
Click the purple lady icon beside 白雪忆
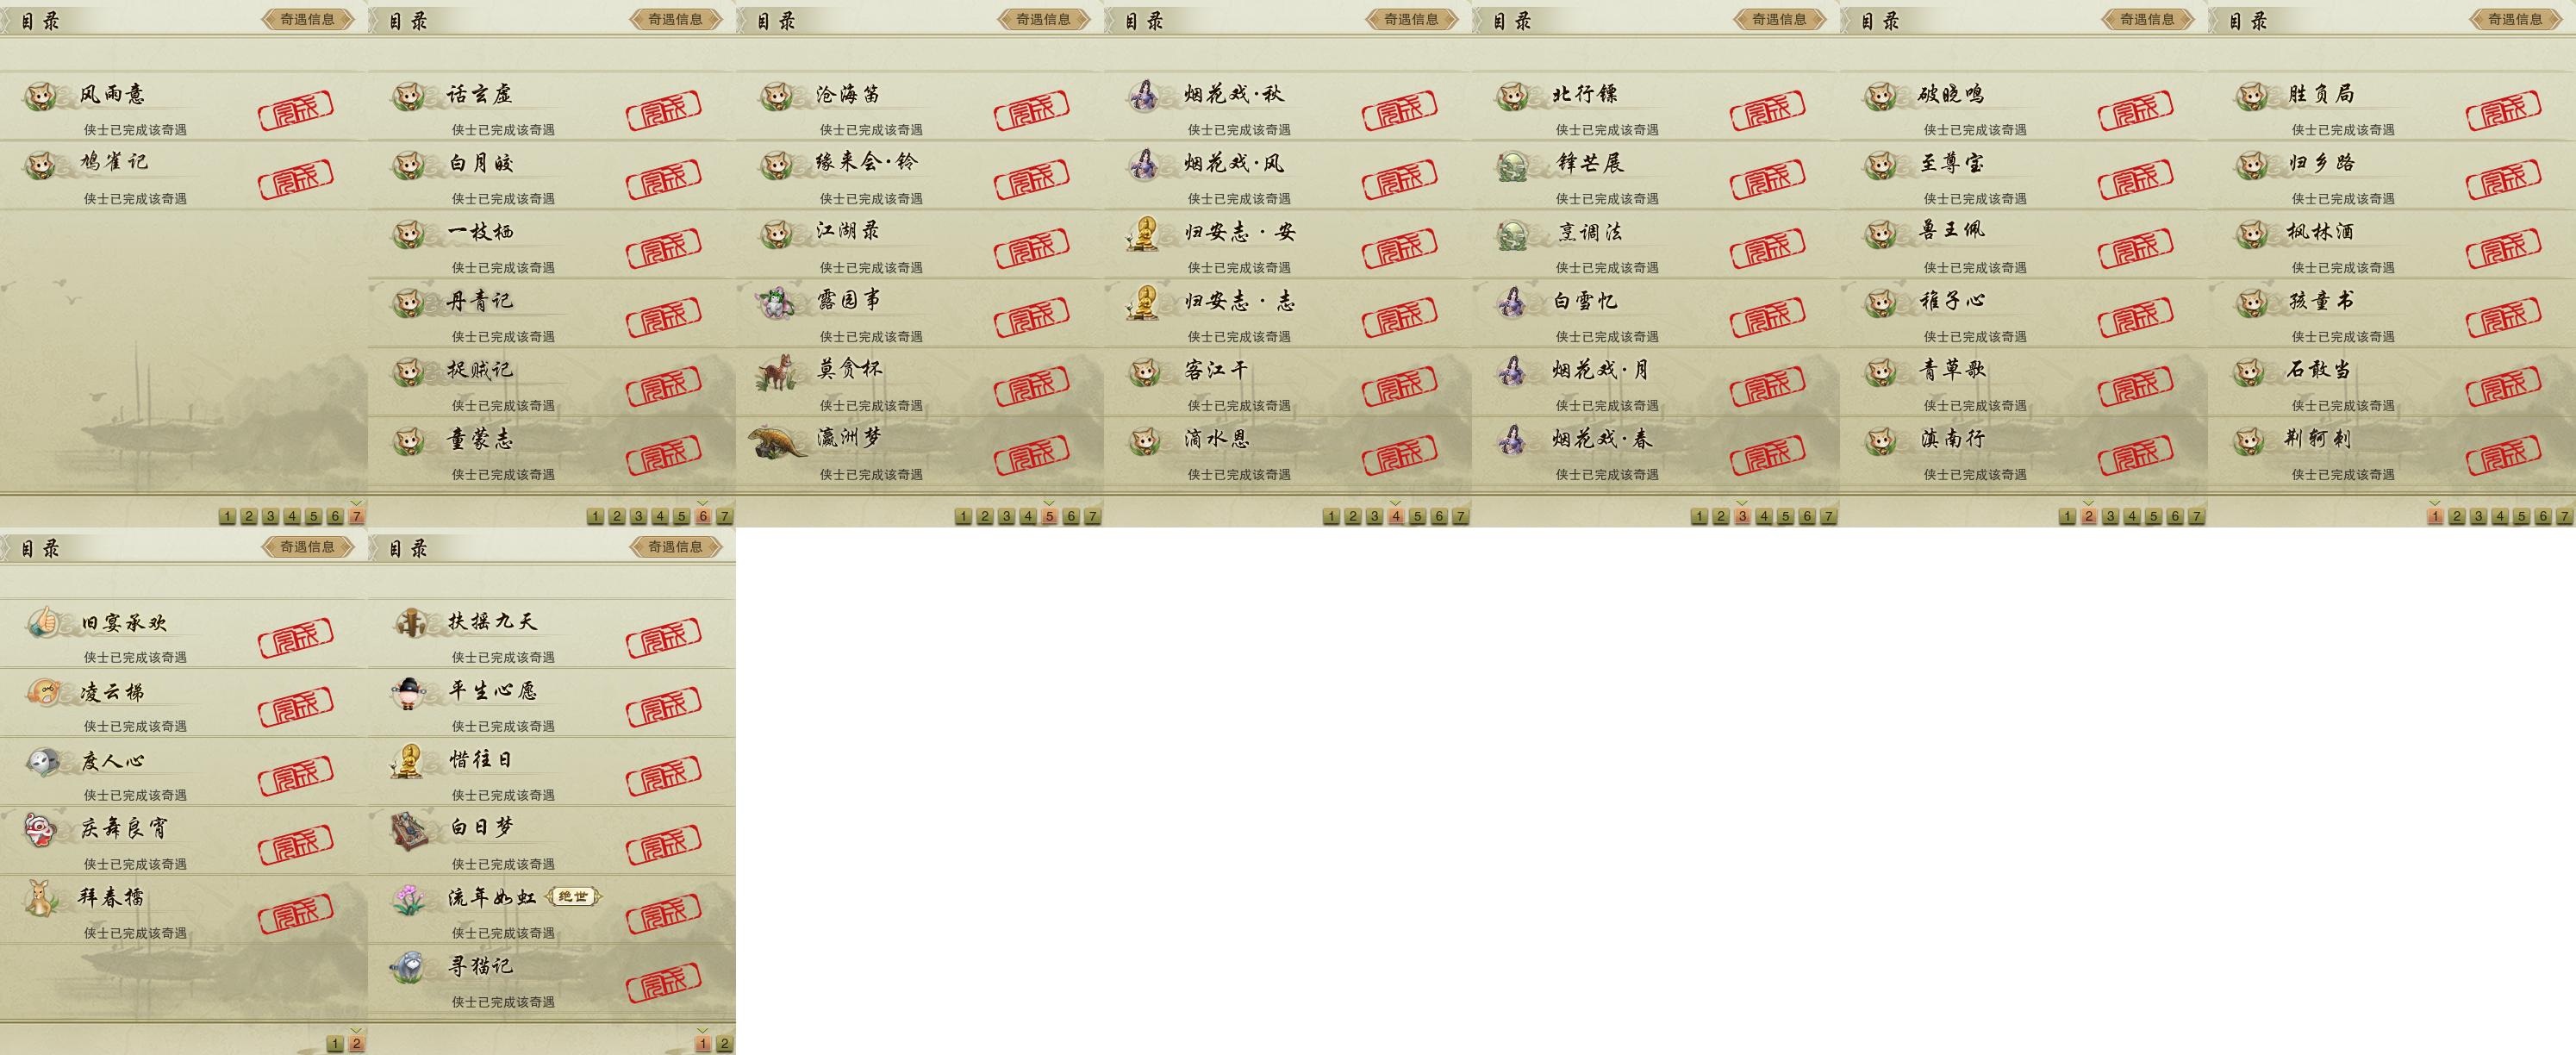click(x=1512, y=301)
